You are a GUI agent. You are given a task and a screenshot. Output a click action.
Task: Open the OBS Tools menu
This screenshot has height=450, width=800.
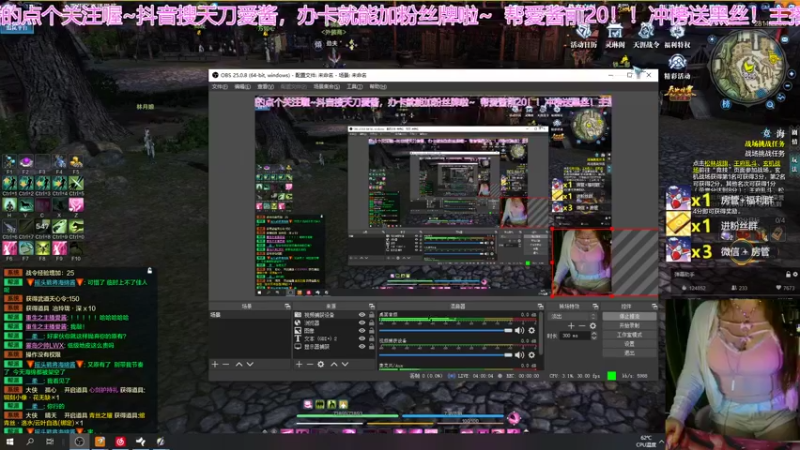(x=355, y=87)
